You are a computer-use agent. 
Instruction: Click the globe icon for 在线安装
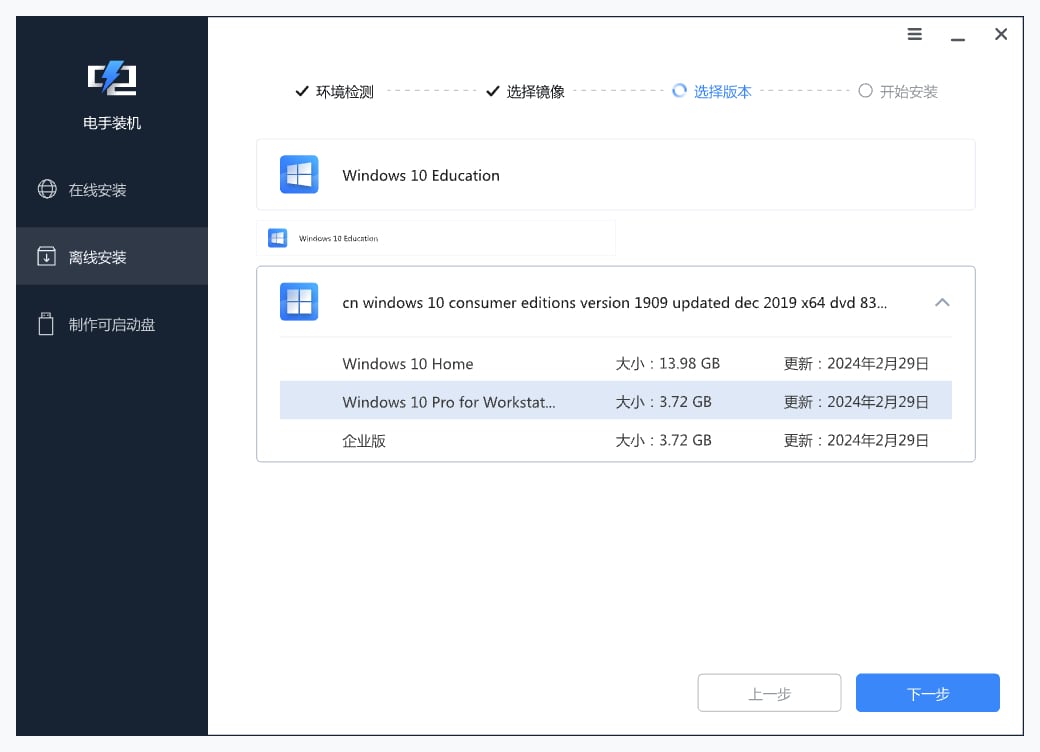coord(47,189)
